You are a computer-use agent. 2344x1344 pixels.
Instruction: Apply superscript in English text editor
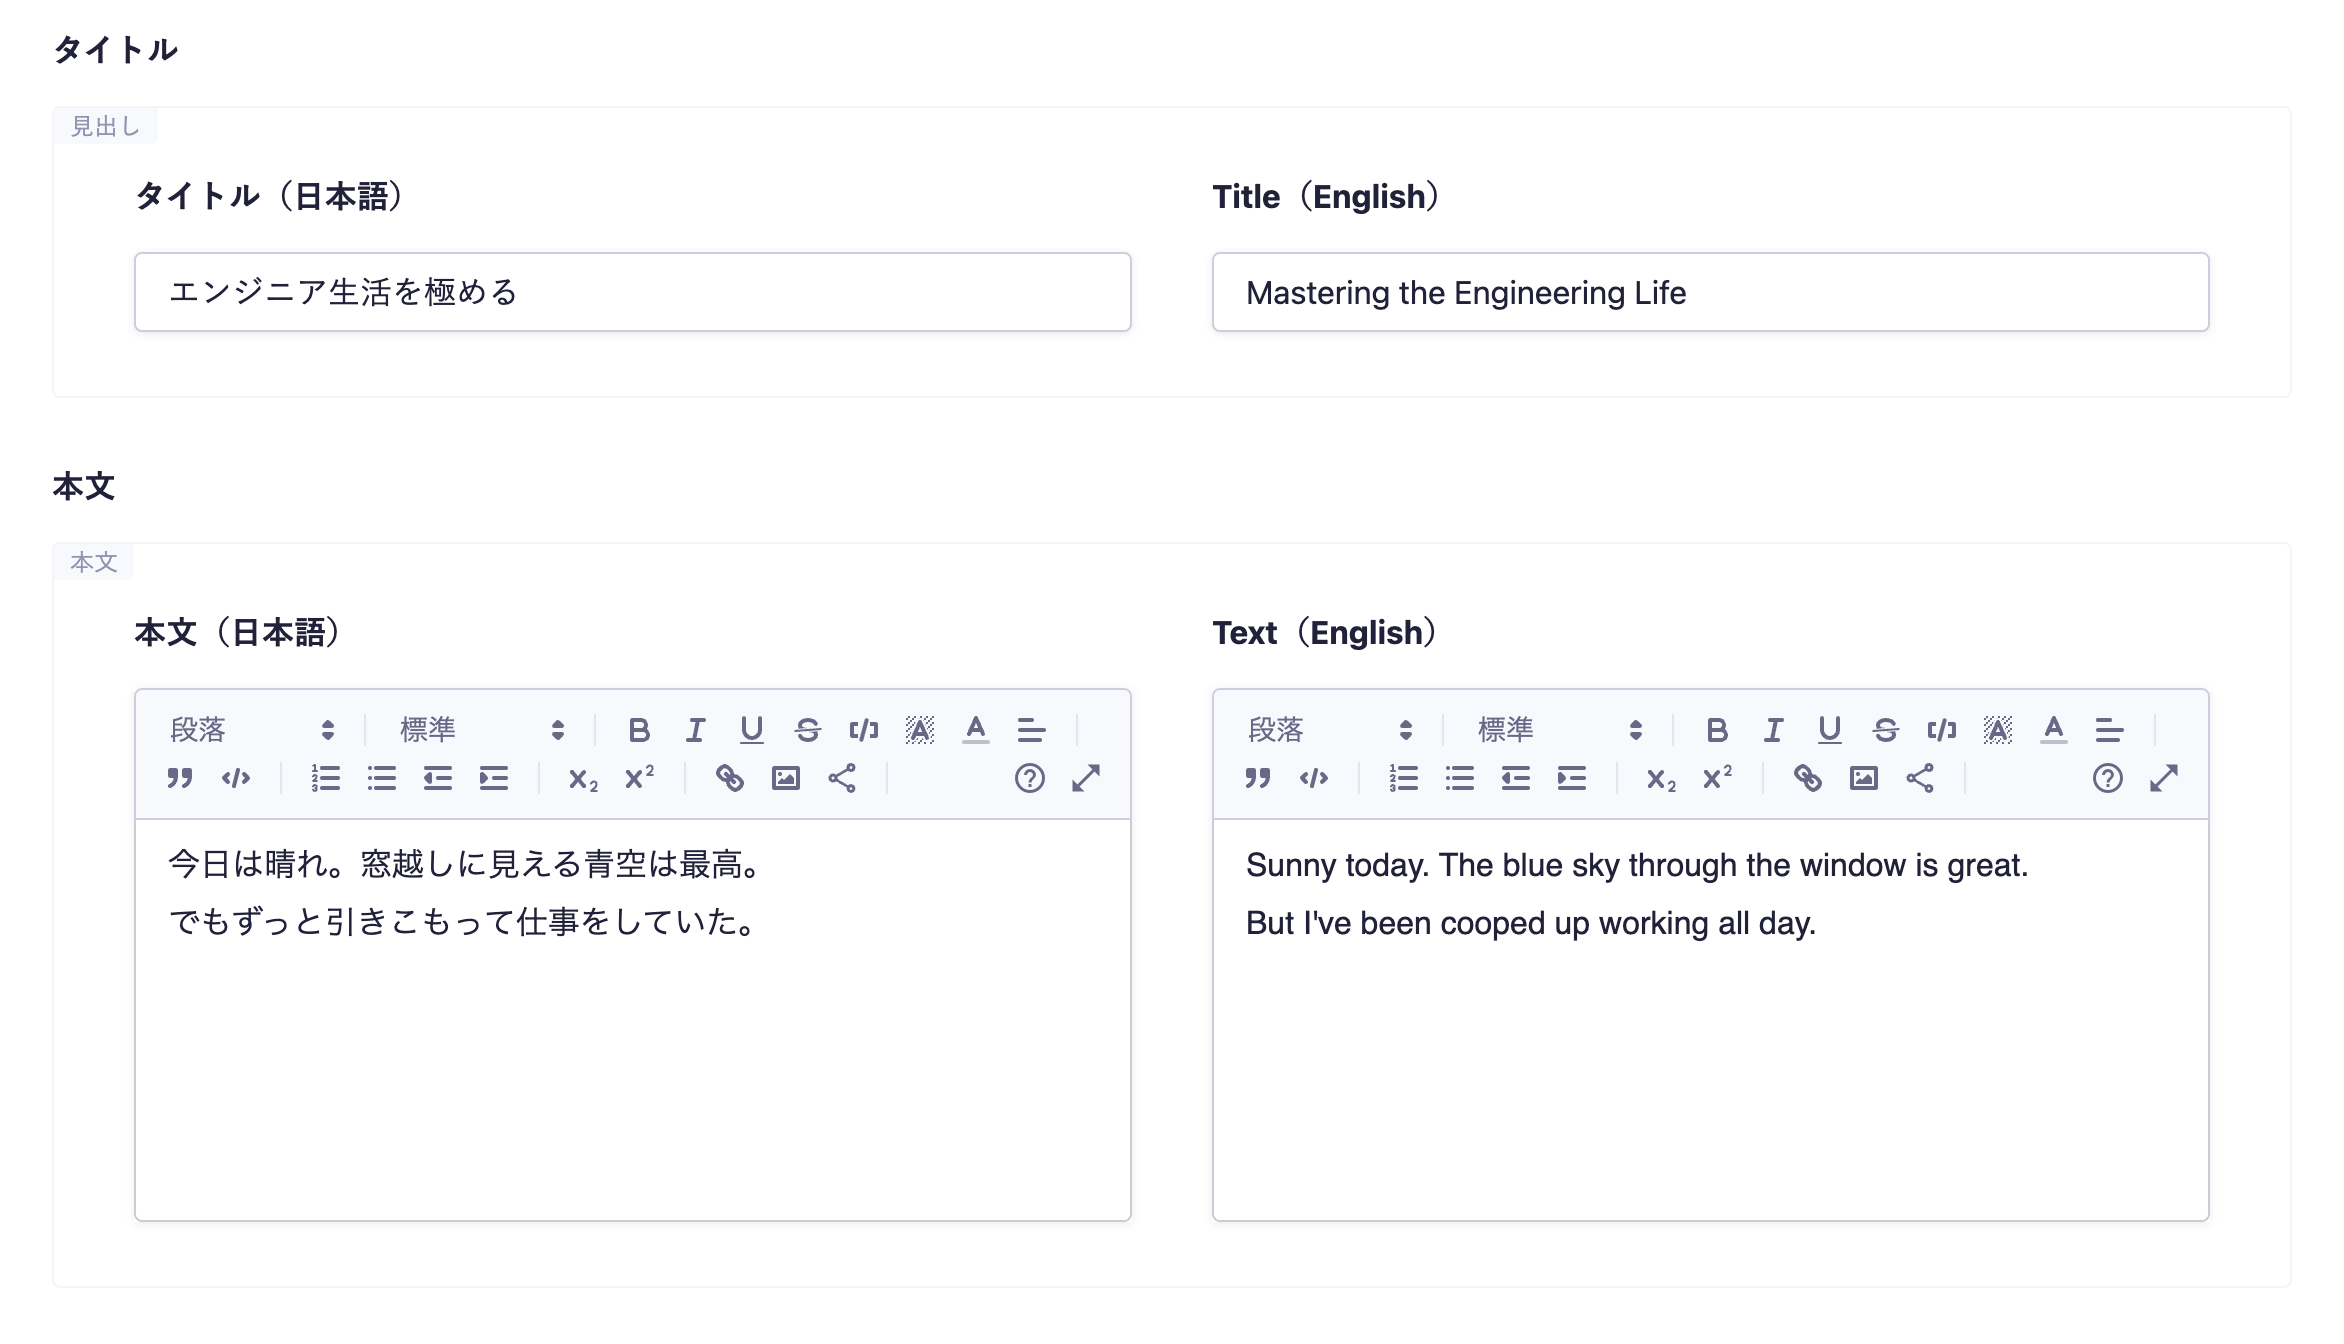(1717, 778)
